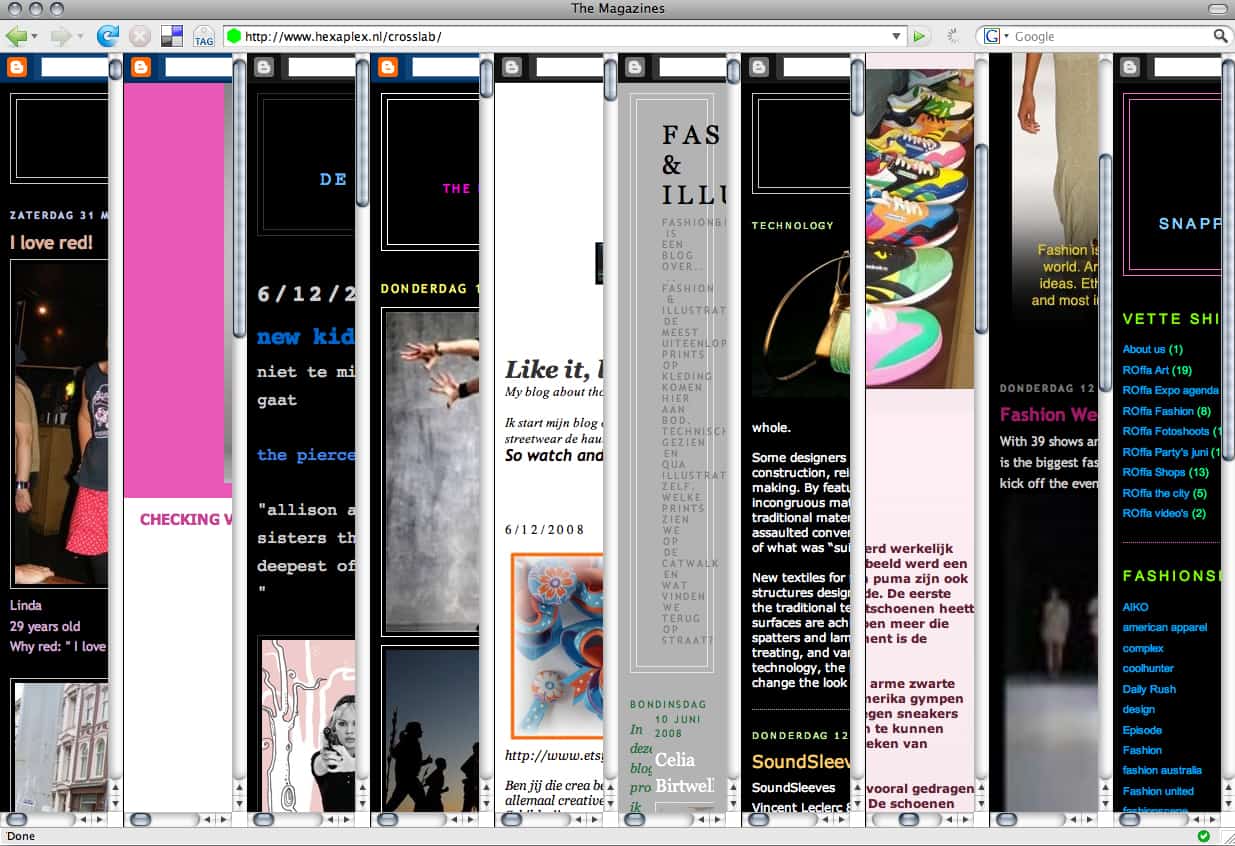The height and width of the screenshot is (846, 1235).
Task: Click into the Google search field
Action: pyautogui.click(x=1110, y=36)
